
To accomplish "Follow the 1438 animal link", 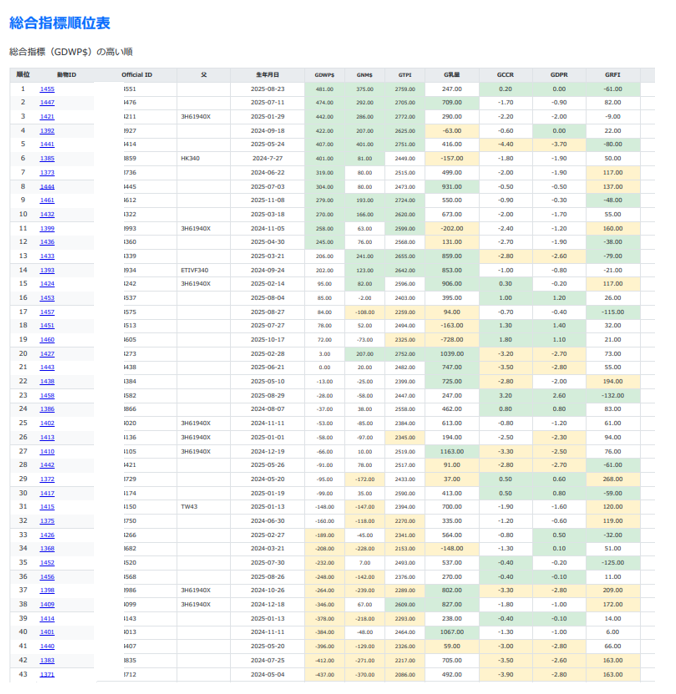I will 47,382.
